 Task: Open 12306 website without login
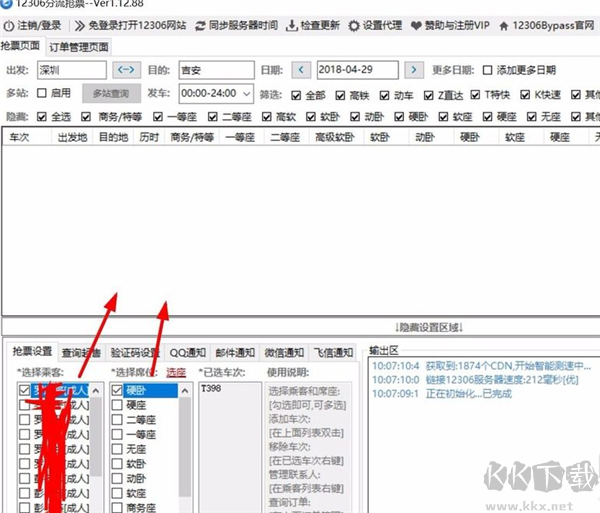130,26
